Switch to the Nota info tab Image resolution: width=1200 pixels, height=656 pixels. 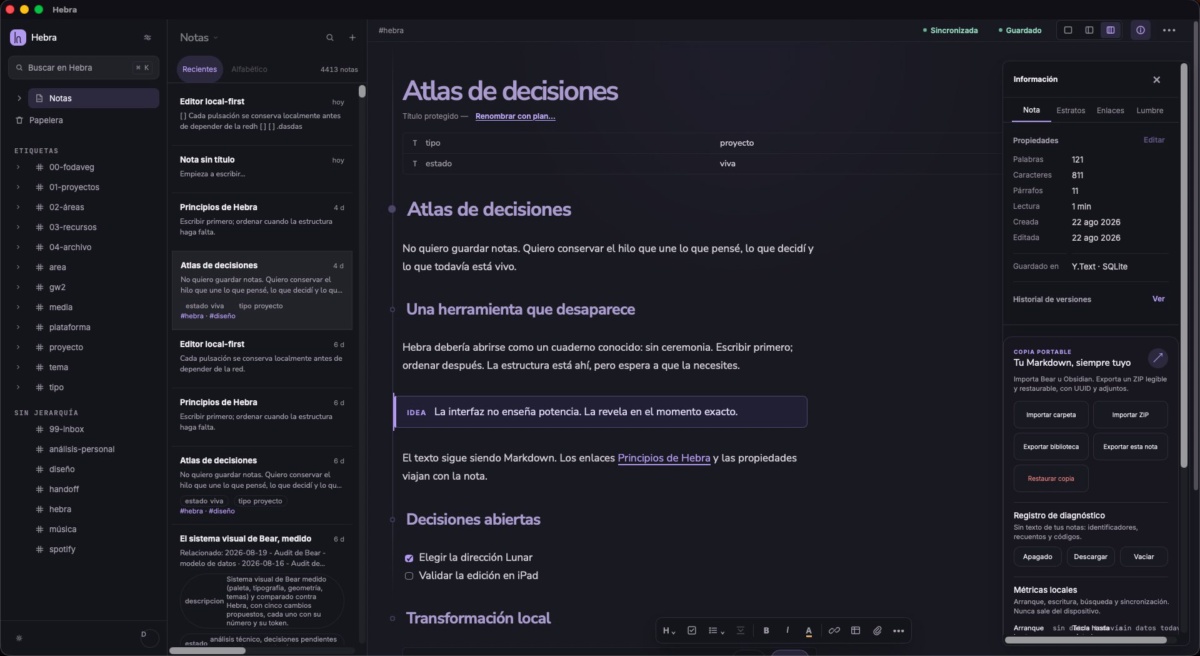pyautogui.click(x=1031, y=110)
